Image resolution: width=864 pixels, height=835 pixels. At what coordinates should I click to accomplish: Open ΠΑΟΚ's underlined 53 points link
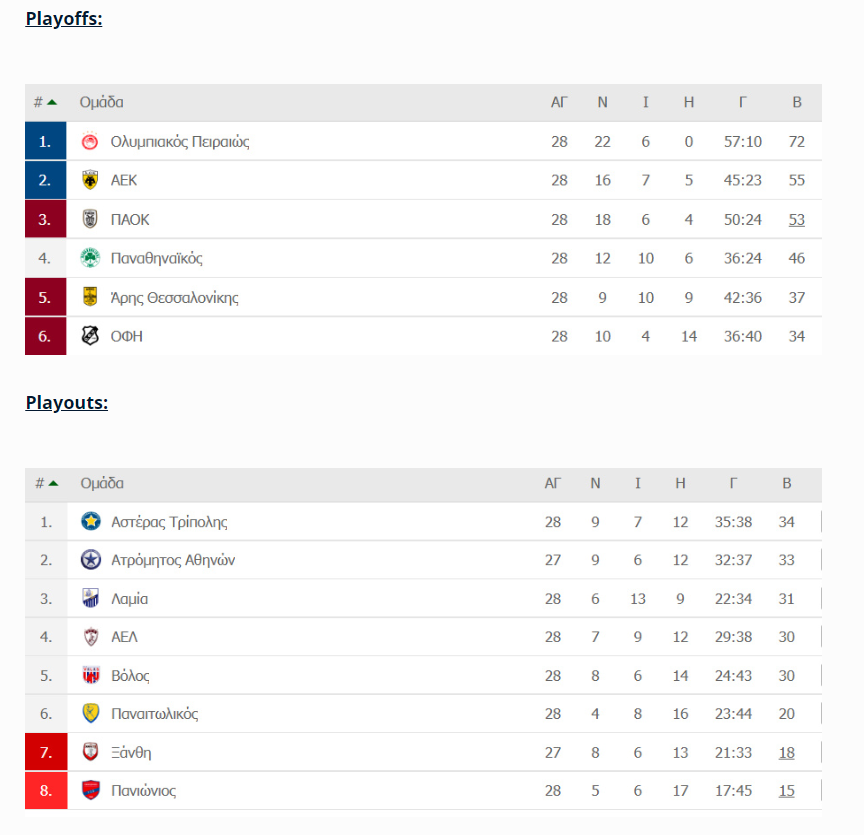pyautogui.click(x=797, y=220)
